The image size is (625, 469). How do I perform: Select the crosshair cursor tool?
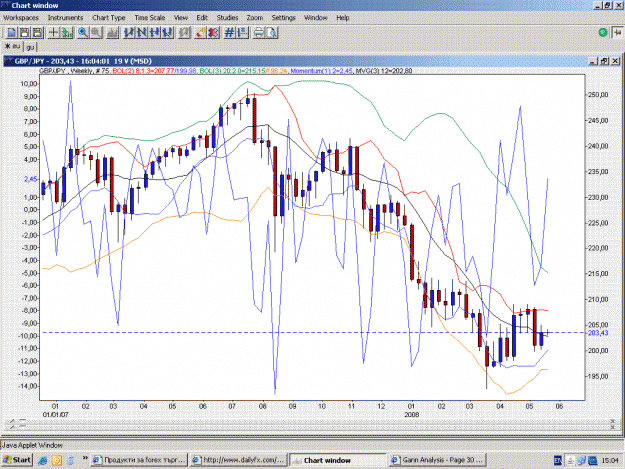(x=53, y=33)
